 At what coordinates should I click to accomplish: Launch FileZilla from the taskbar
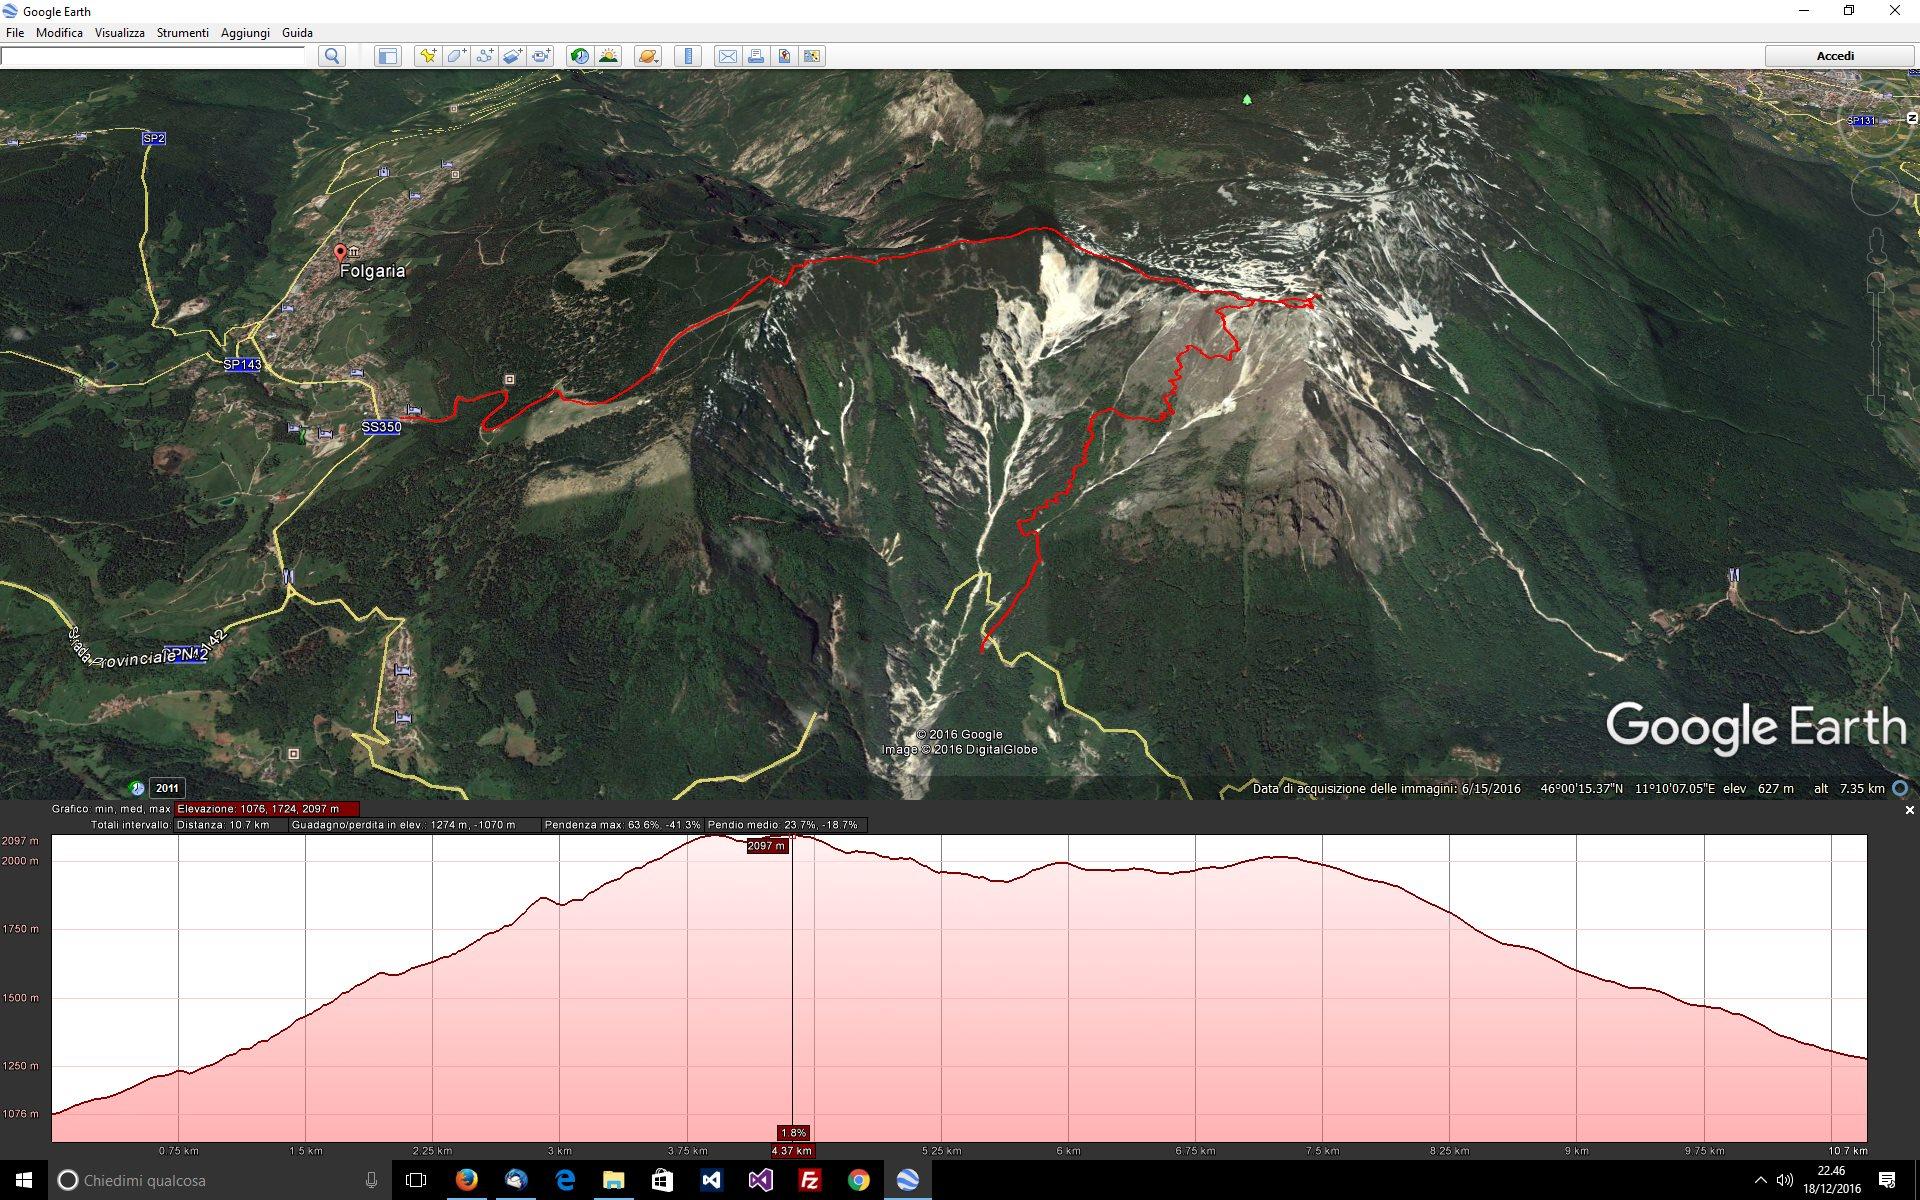coord(810,1180)
